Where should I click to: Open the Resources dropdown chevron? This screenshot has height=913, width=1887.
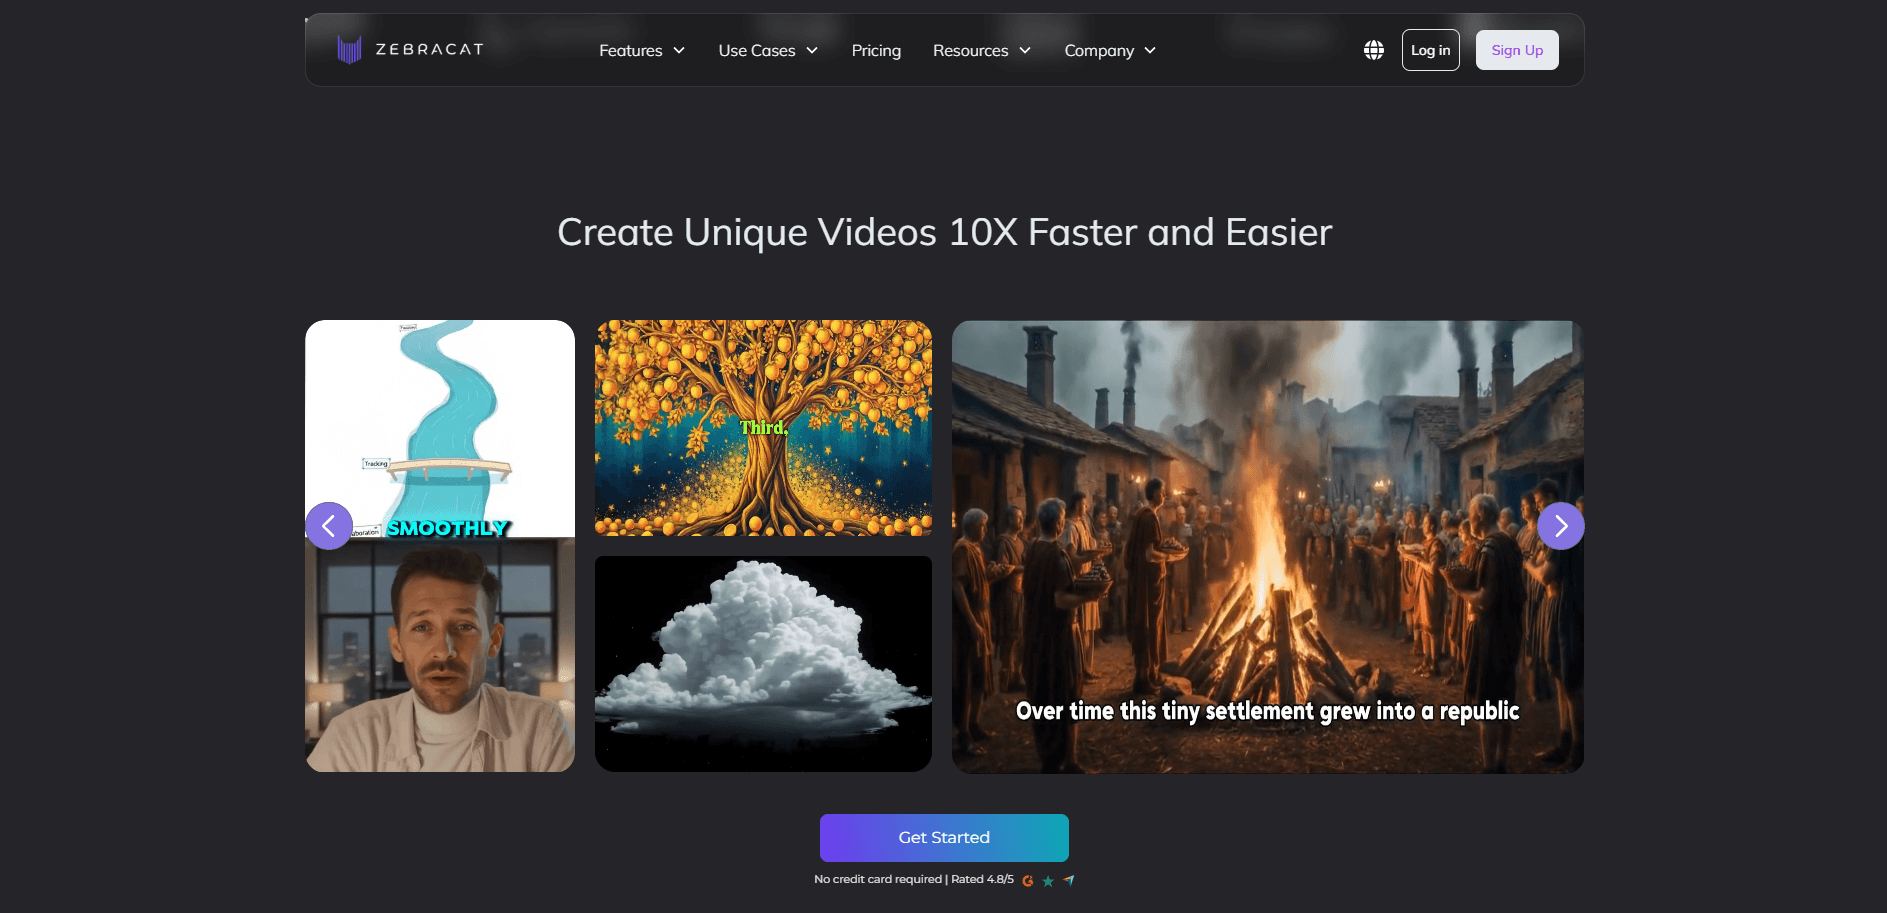(1025, 51)
